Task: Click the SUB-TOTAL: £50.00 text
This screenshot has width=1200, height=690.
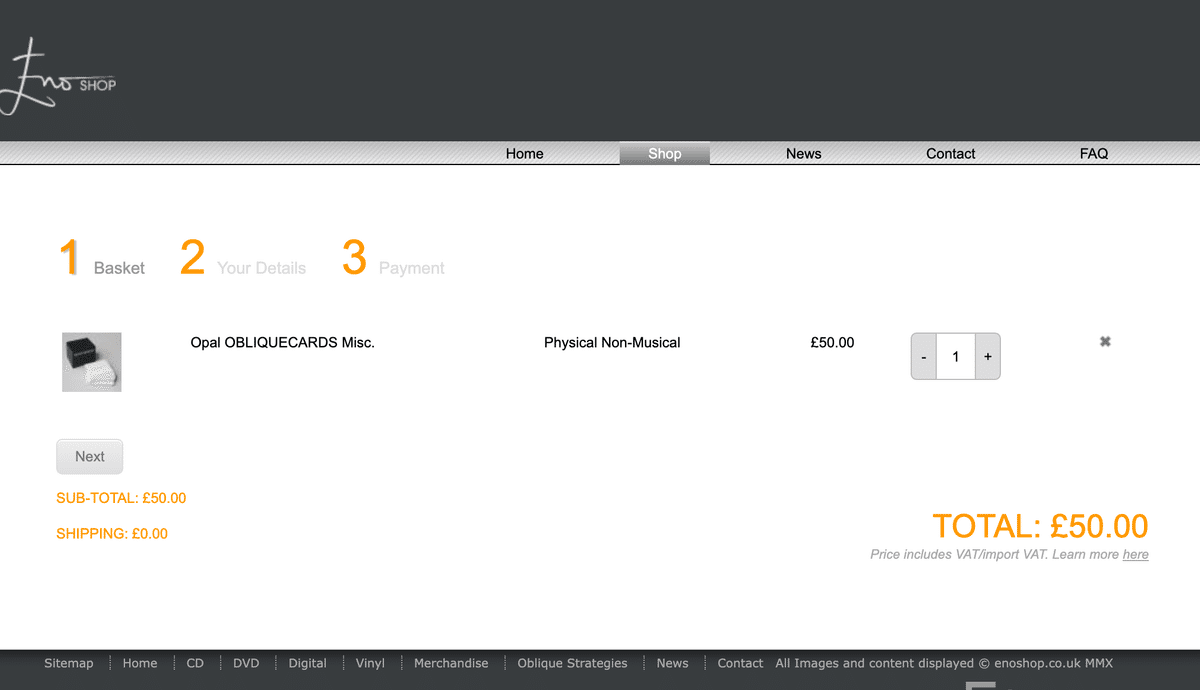Action: pyautogui.click(x=121, y=498)
